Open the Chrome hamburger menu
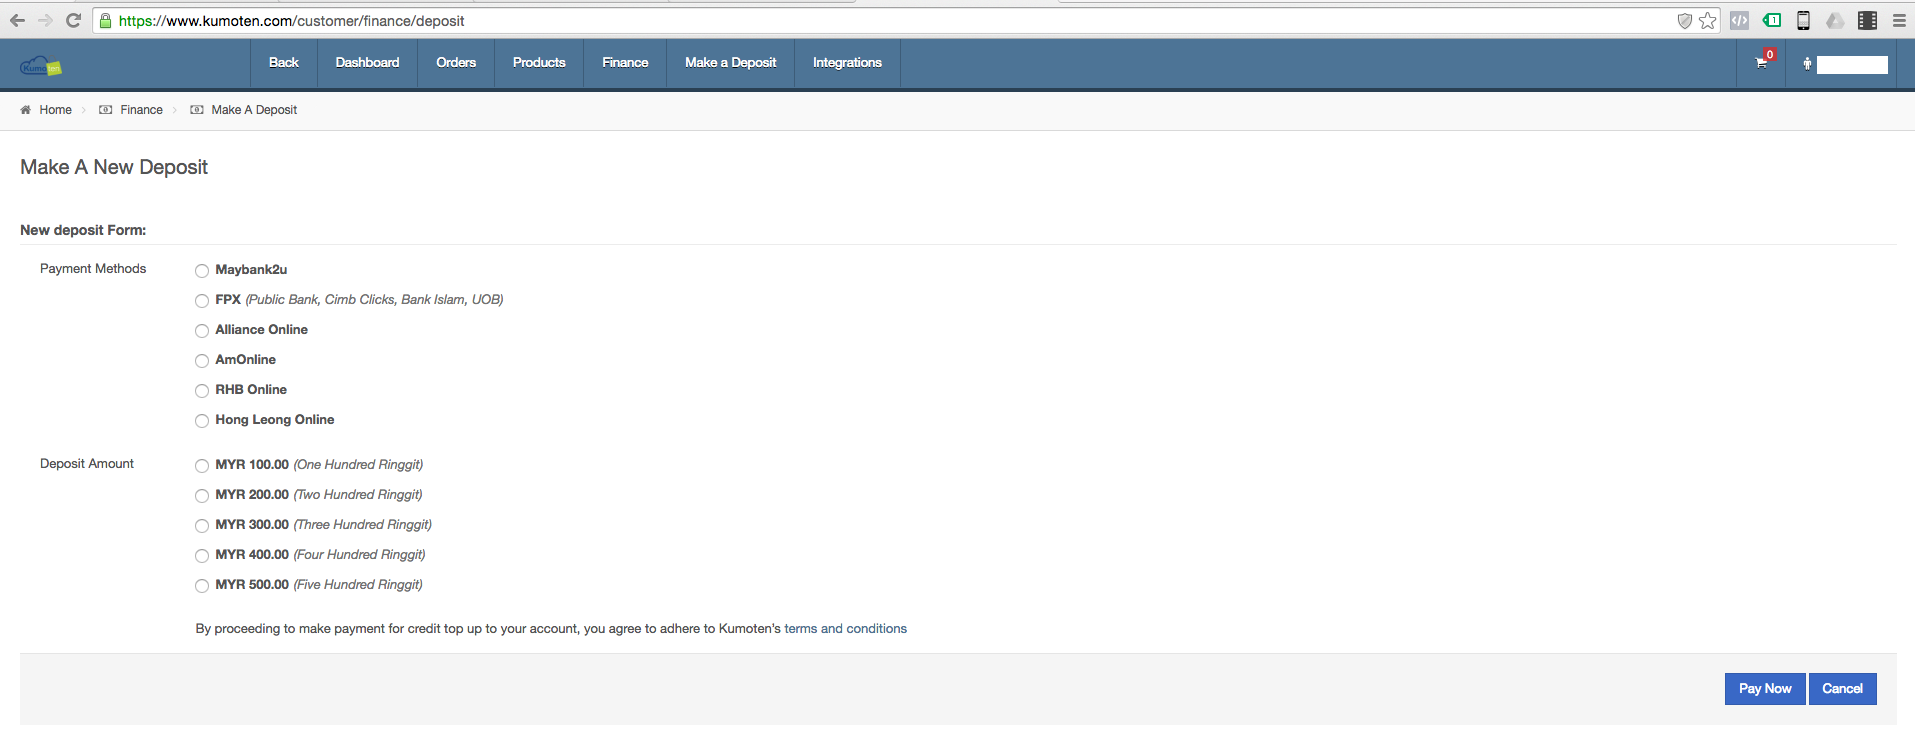1915x749 pixels. pos(1899,20)
